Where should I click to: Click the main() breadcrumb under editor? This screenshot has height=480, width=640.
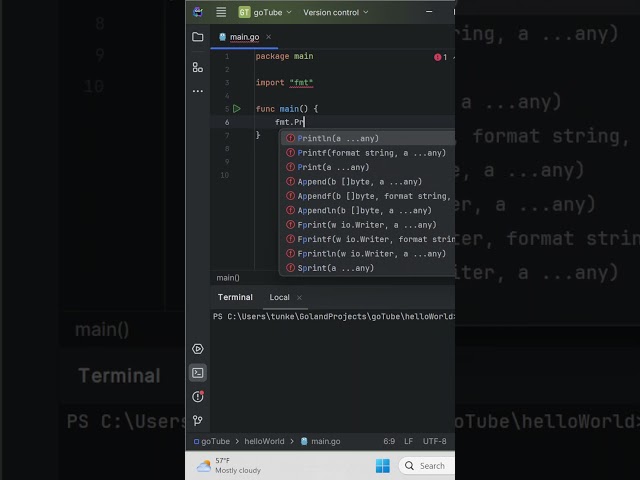228,278
